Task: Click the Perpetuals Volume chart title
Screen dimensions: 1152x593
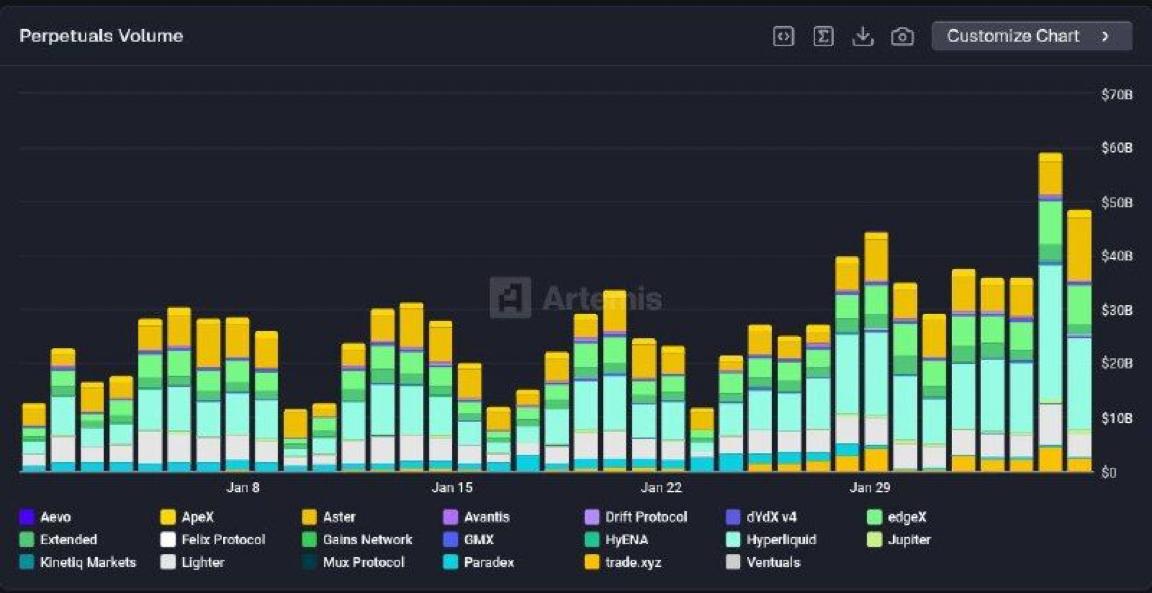Action: [101, 36]
